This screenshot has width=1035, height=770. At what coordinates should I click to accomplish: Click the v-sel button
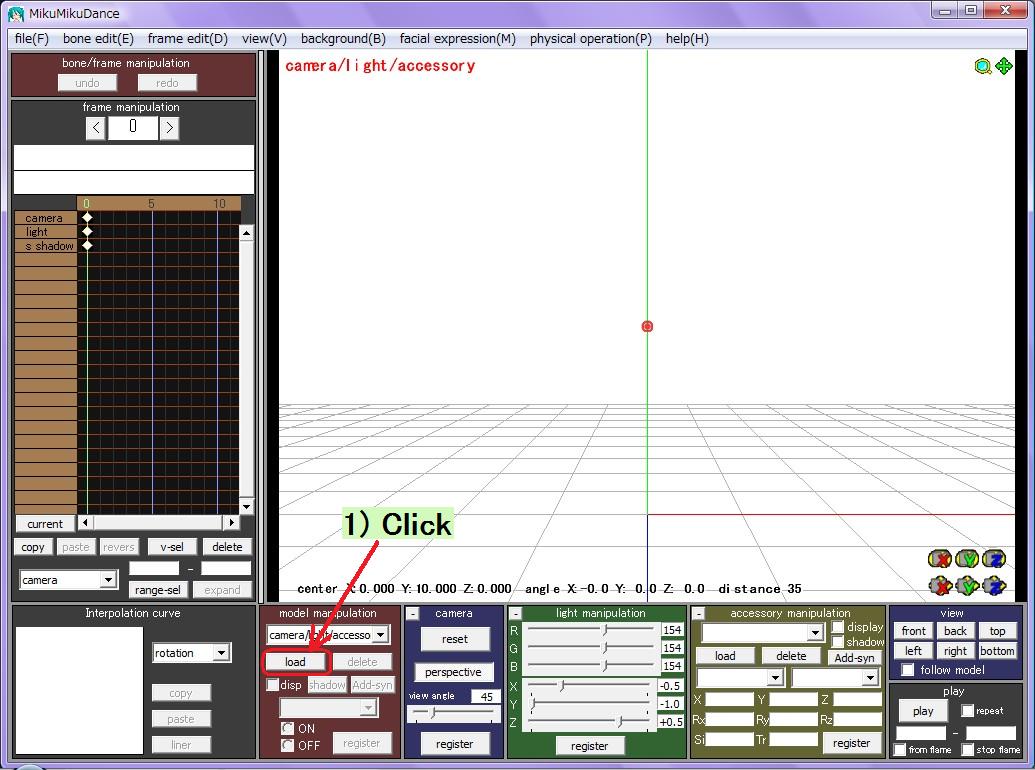(x=172, y=546)
